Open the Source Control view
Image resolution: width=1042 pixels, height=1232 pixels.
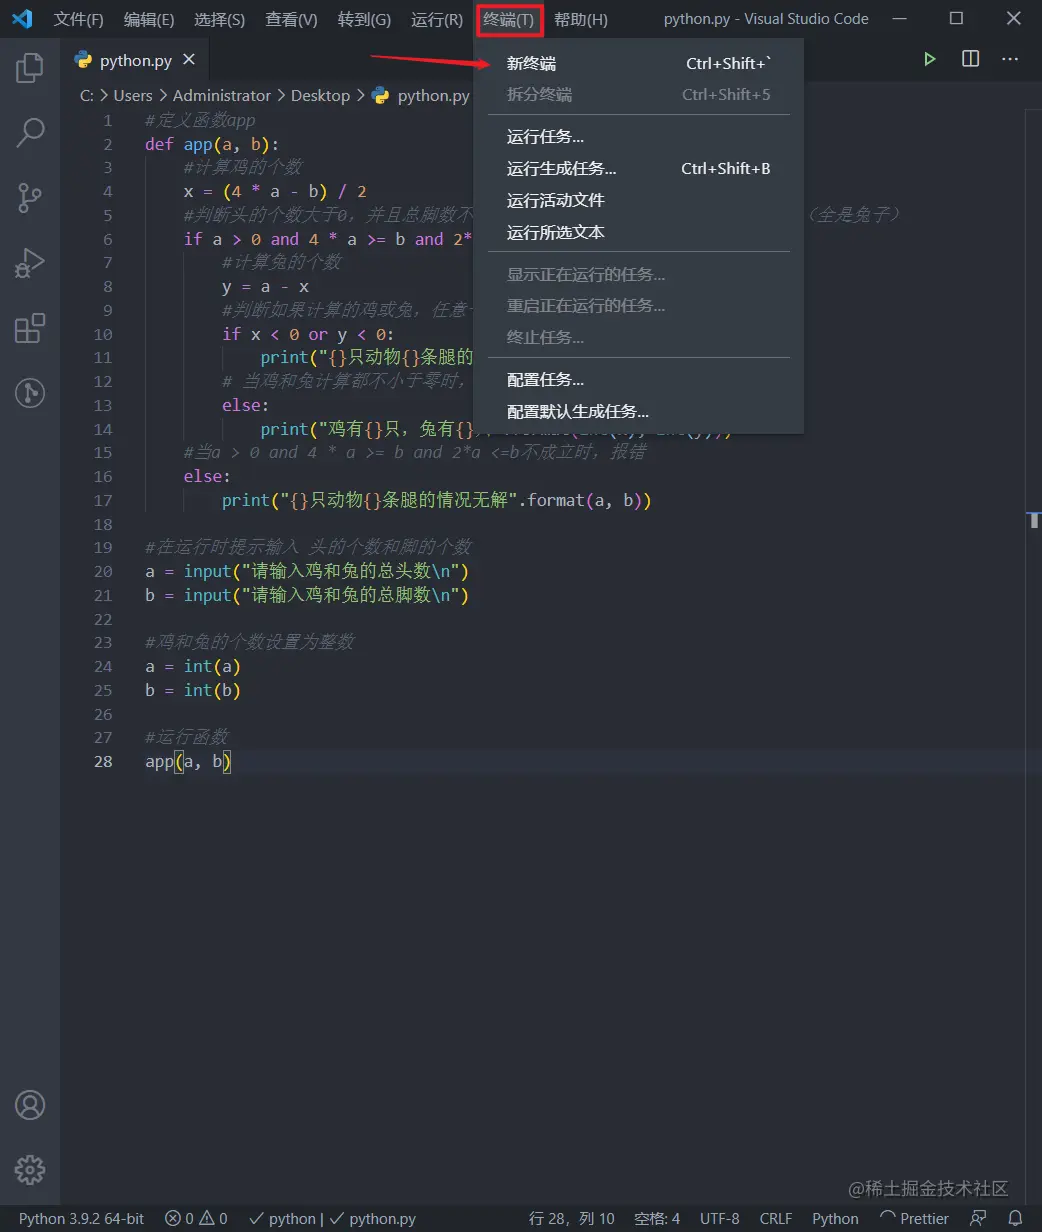pos(30,198)
